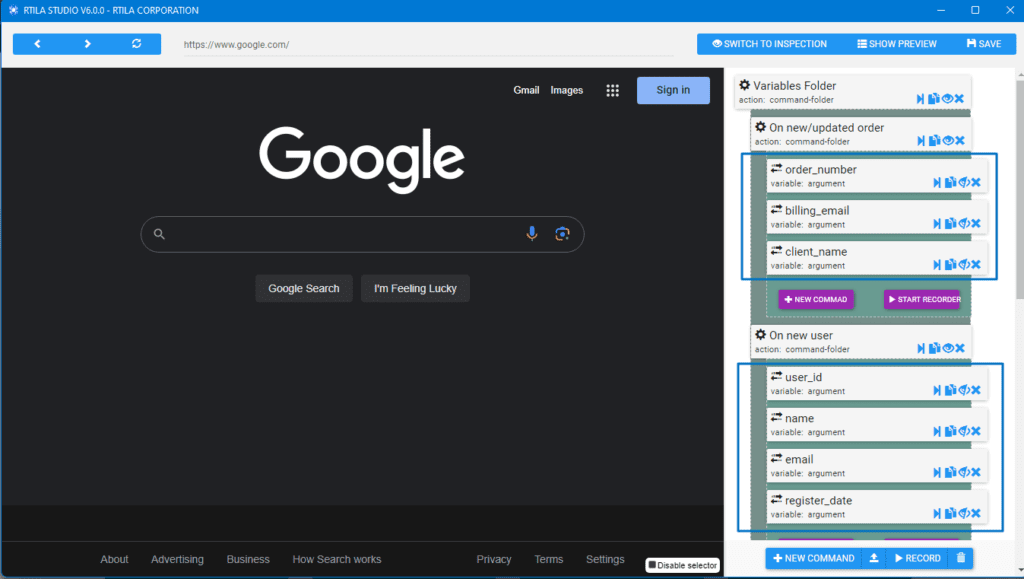
Task: Start voice search with microphone icon
Action: [532, 234]
